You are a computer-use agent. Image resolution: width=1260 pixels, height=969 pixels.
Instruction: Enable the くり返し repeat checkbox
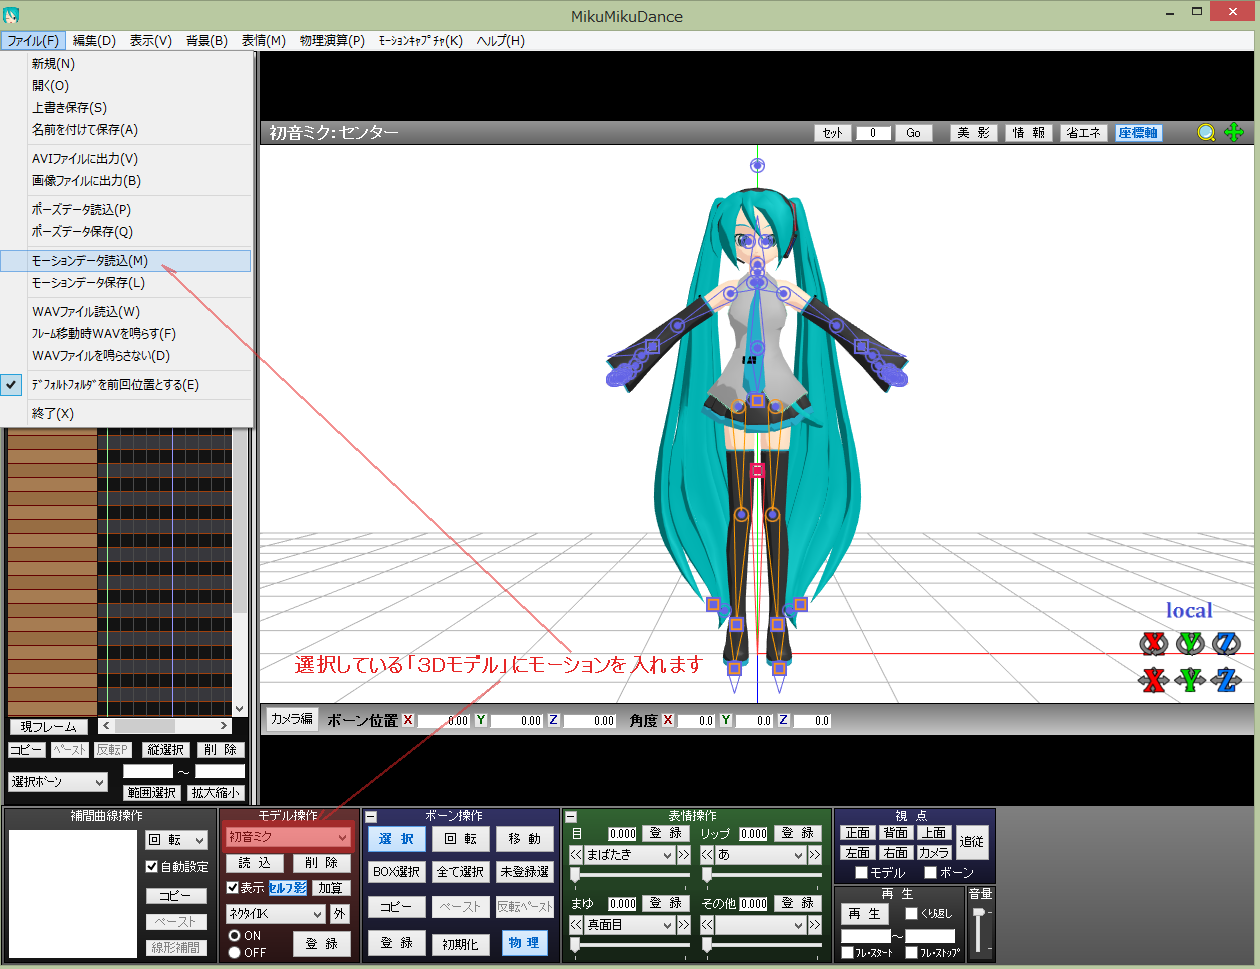[x=911, y=913]
